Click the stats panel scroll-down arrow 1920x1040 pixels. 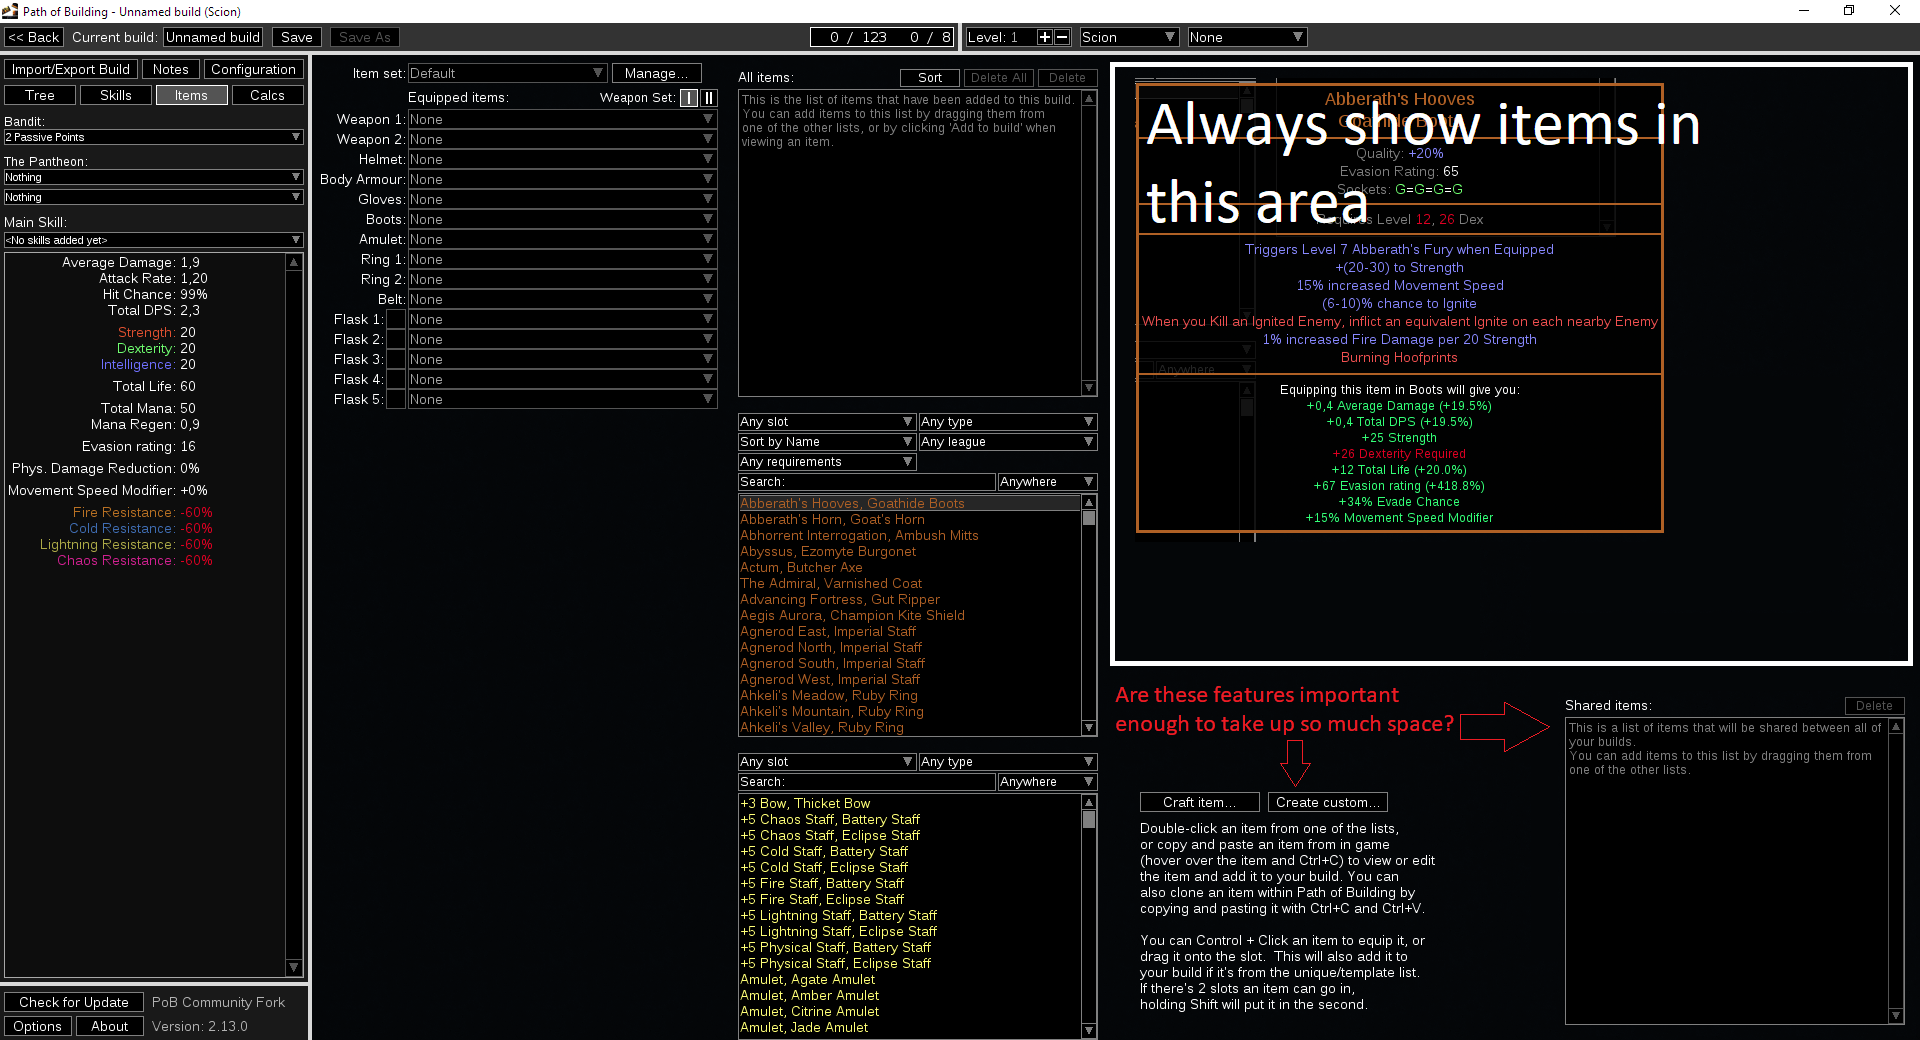point(294,967)
